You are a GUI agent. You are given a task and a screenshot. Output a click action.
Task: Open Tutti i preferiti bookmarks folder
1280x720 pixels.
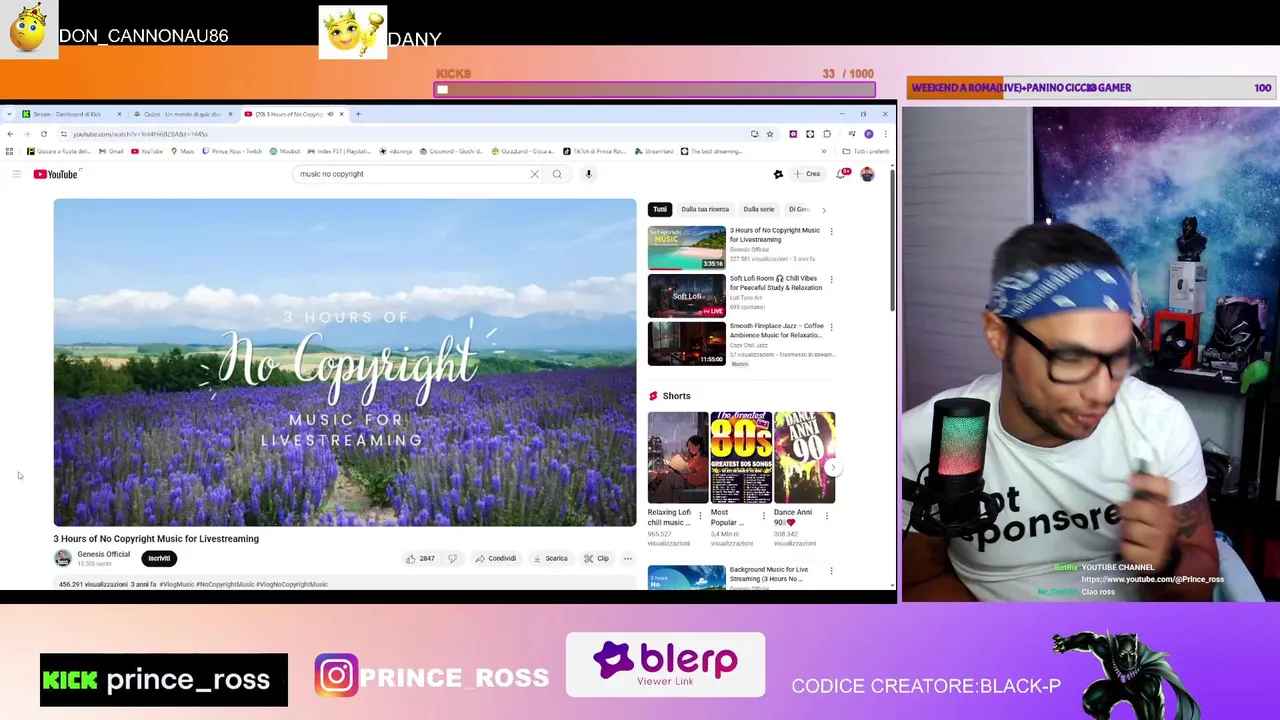[866, 152]
